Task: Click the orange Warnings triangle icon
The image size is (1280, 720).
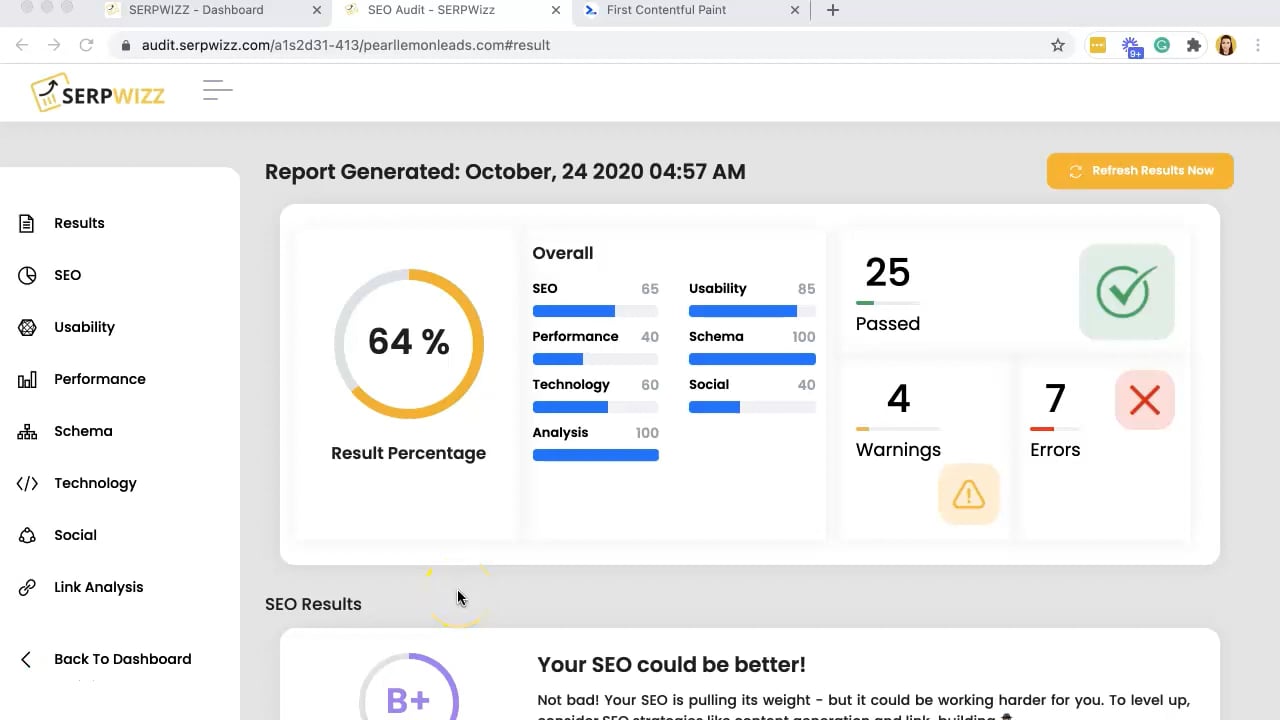Action: pyautogui.click(x=968, y=494)
